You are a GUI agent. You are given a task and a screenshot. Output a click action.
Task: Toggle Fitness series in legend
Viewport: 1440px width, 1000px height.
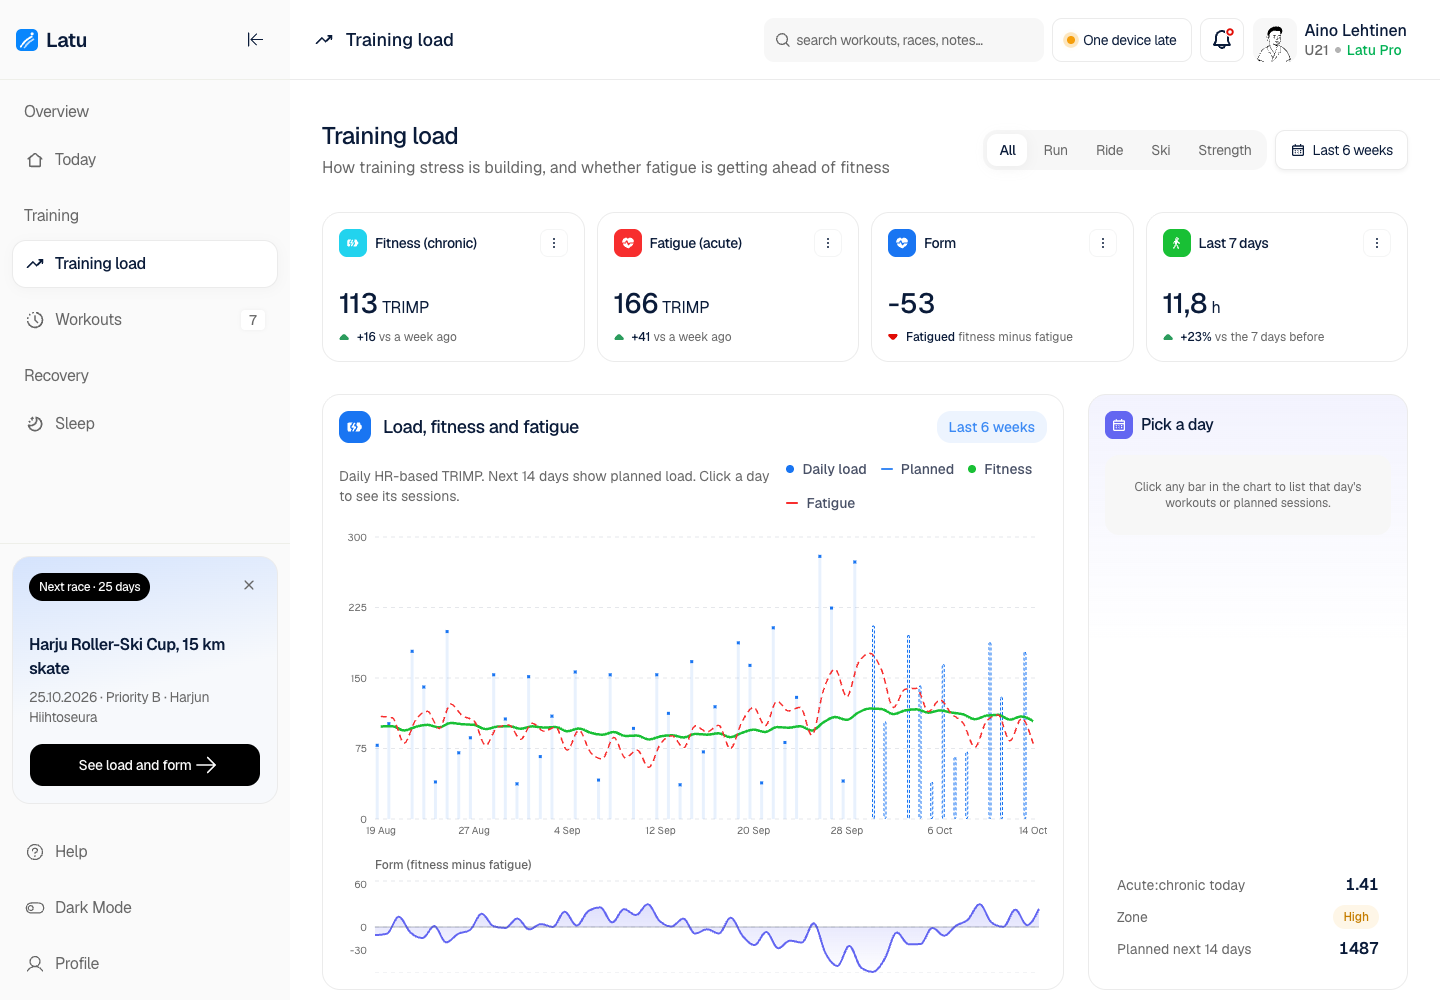click(1000, 469)
